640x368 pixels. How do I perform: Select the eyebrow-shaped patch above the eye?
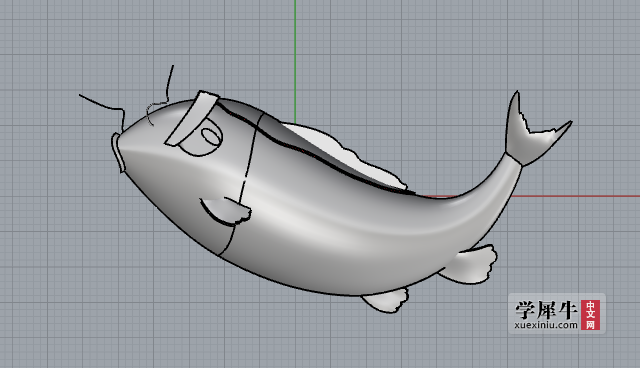(192, 118)
